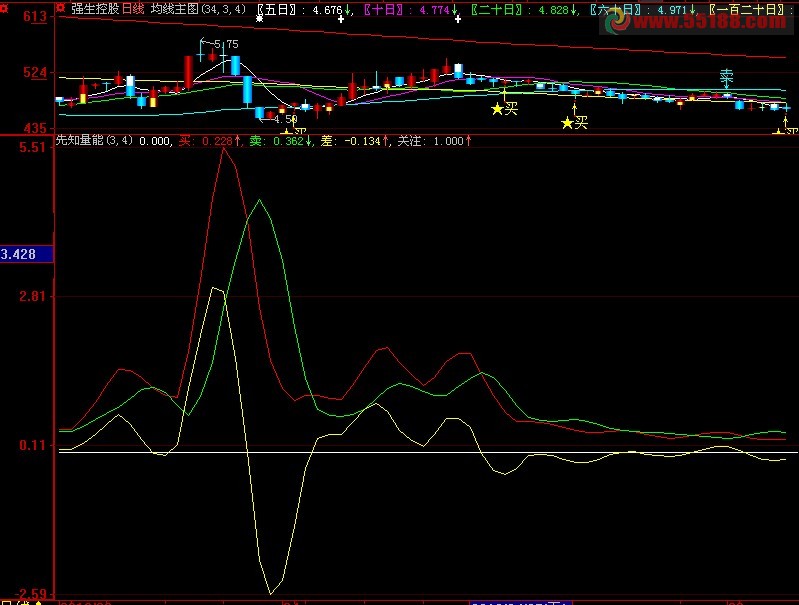Click the highlighted 3.428 cursor value box
Screen dimensions: 799x605
coord(26,254)
